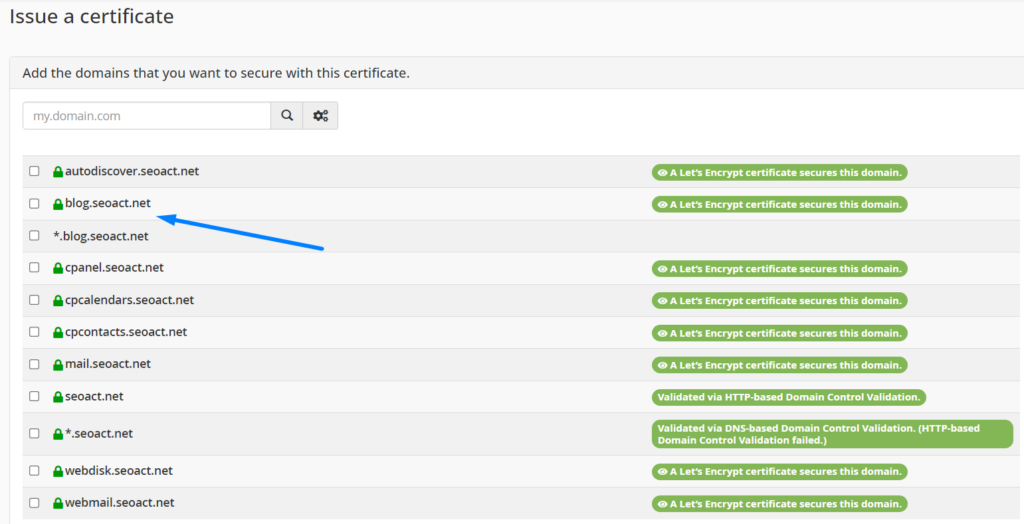
Task: View certificate badge for cpcontacts.seoact.net
Action: click(779, 333)
